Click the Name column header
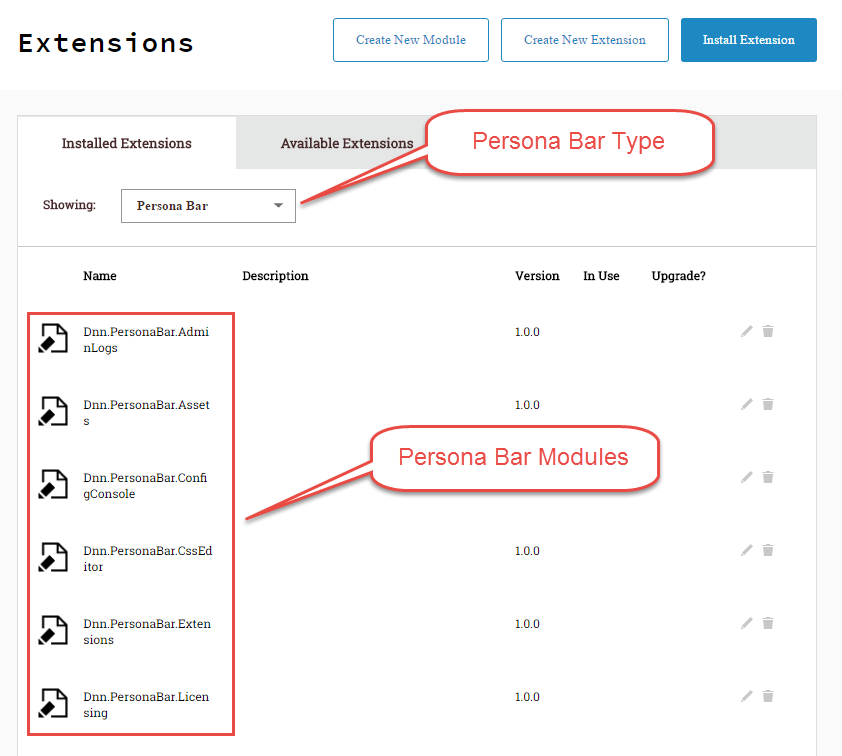This screenshot has width=842, height=756. 100,275
